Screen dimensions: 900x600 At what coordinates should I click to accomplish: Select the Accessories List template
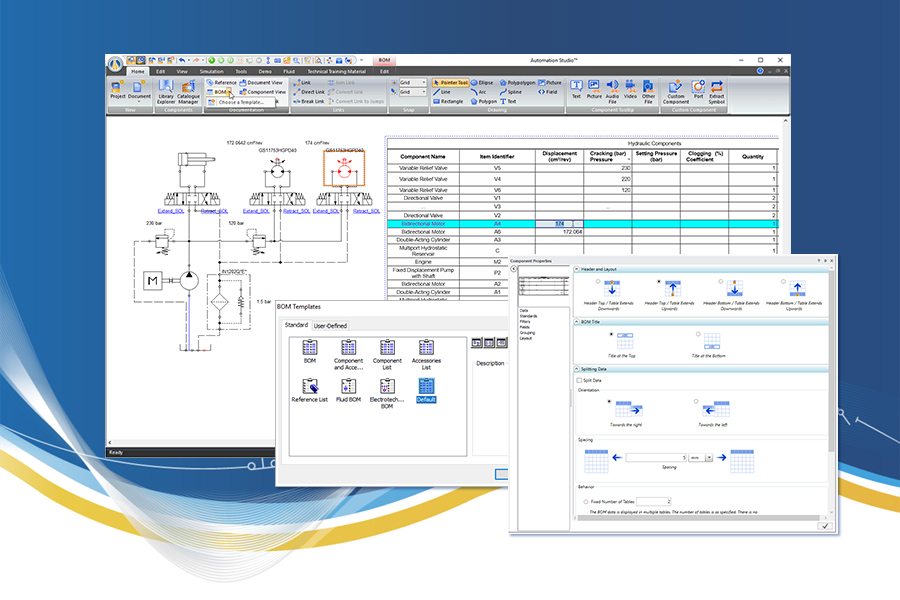pos(426,355)
